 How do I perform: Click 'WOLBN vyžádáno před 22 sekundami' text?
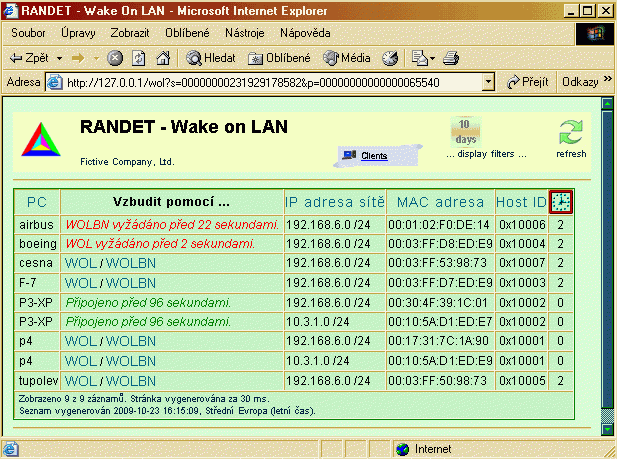[172, 225]
